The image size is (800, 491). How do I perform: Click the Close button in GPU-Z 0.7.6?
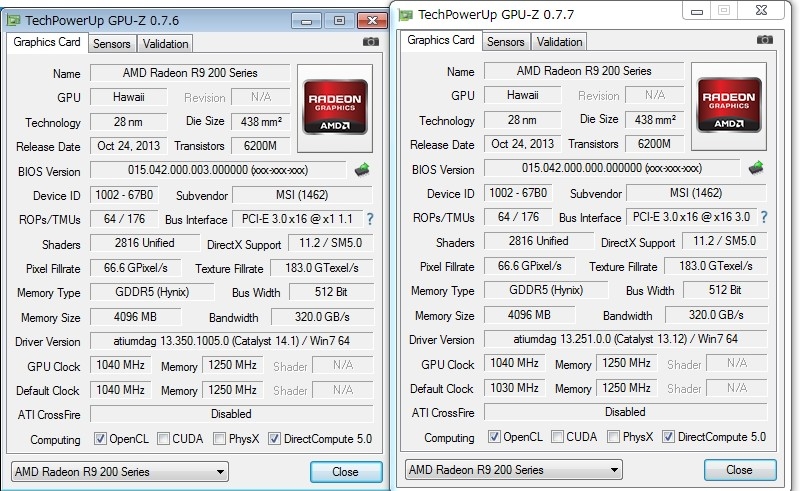(x=345, y=472)
